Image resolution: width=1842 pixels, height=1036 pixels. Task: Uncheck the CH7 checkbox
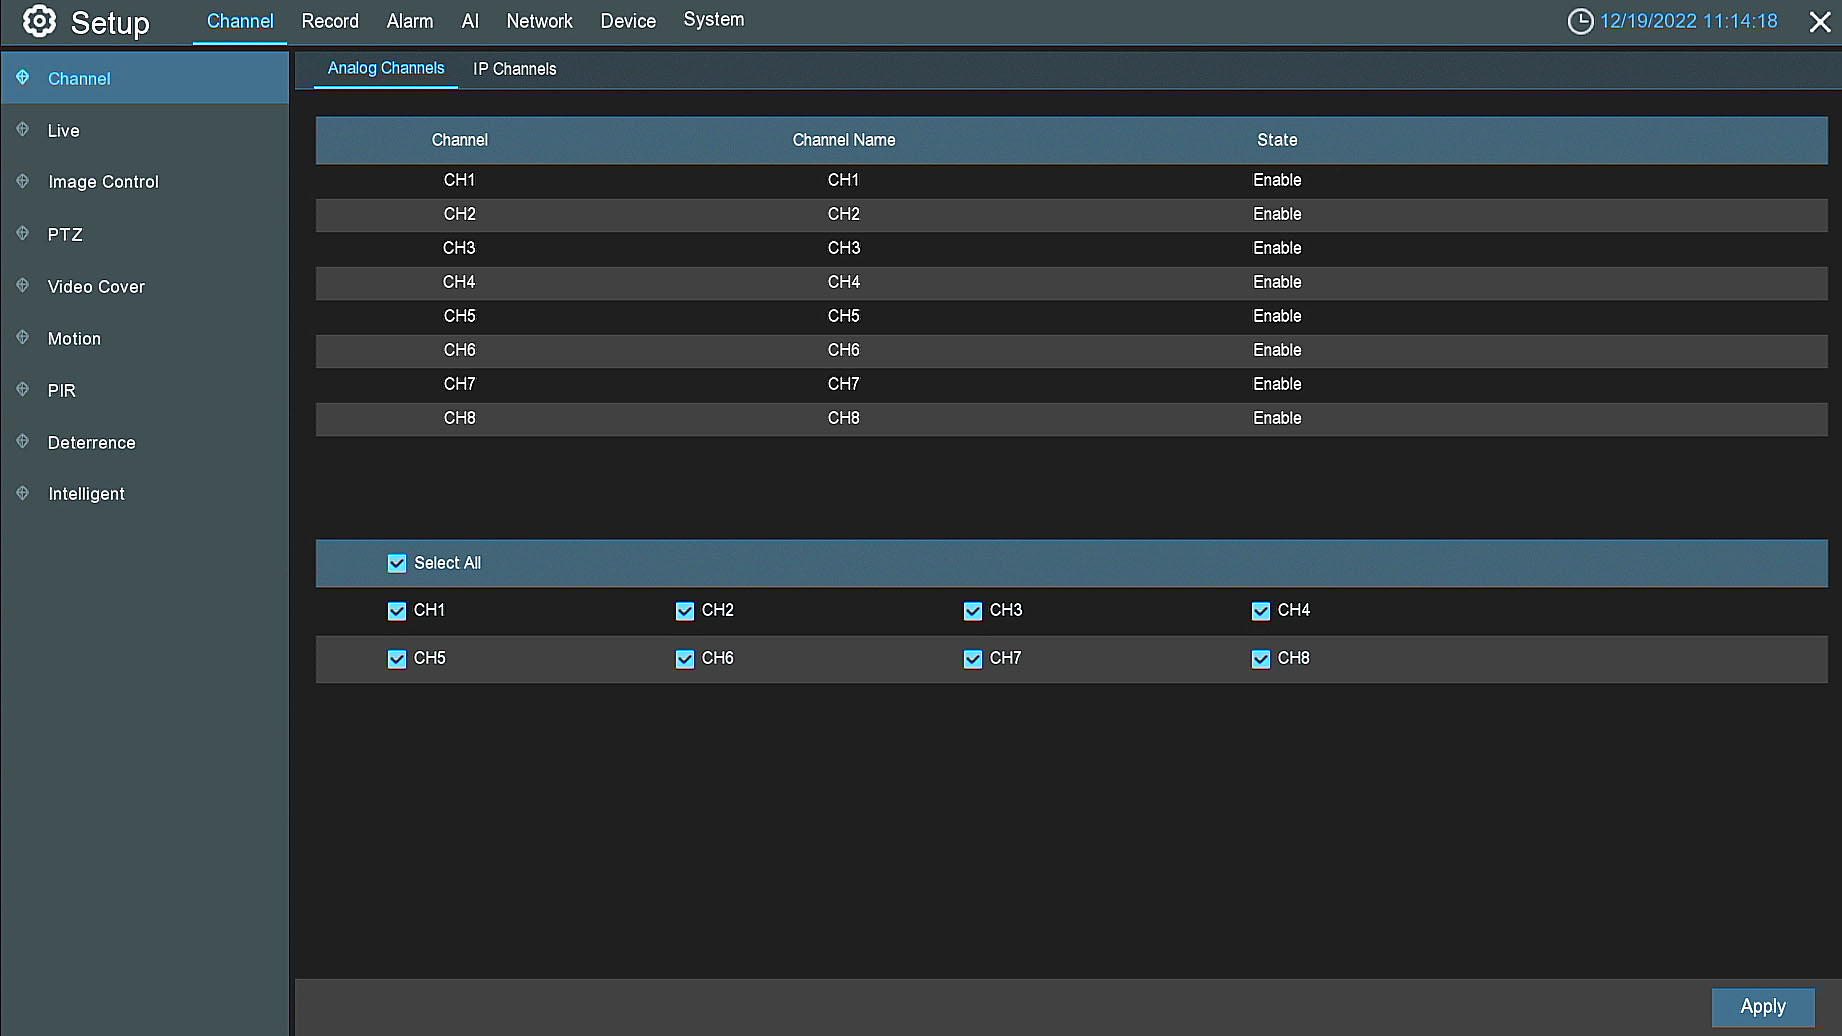click(x=973, y=659)
